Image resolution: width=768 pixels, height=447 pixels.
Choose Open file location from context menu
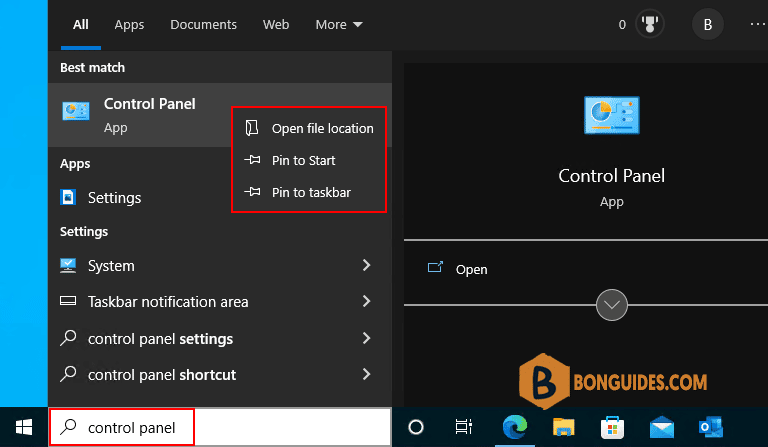pyautogui.click(x=309, y=128)
